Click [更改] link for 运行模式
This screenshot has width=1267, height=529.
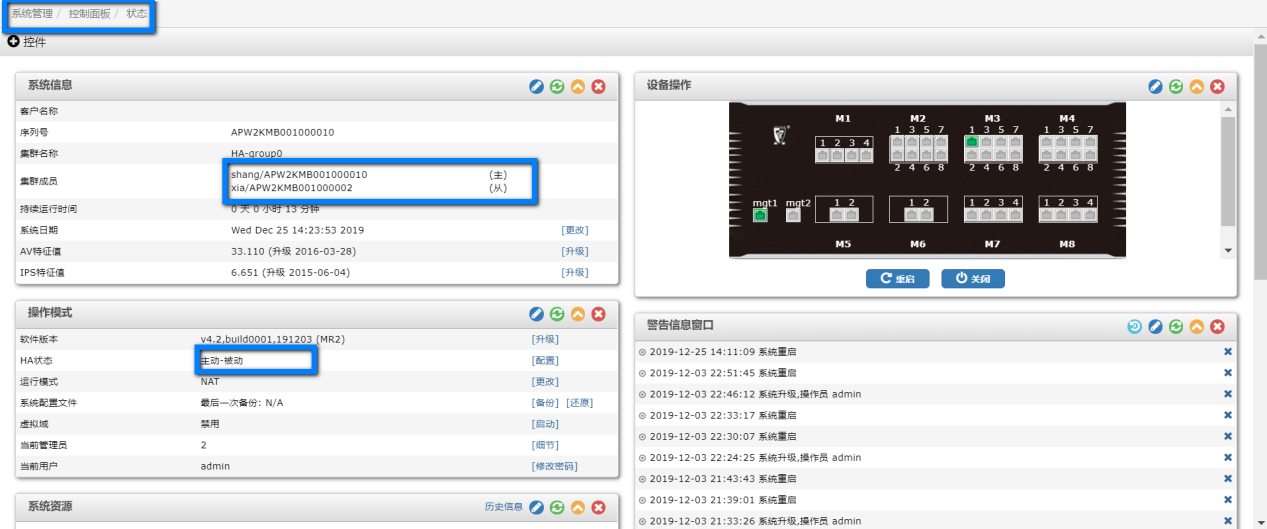pos(545,381)
